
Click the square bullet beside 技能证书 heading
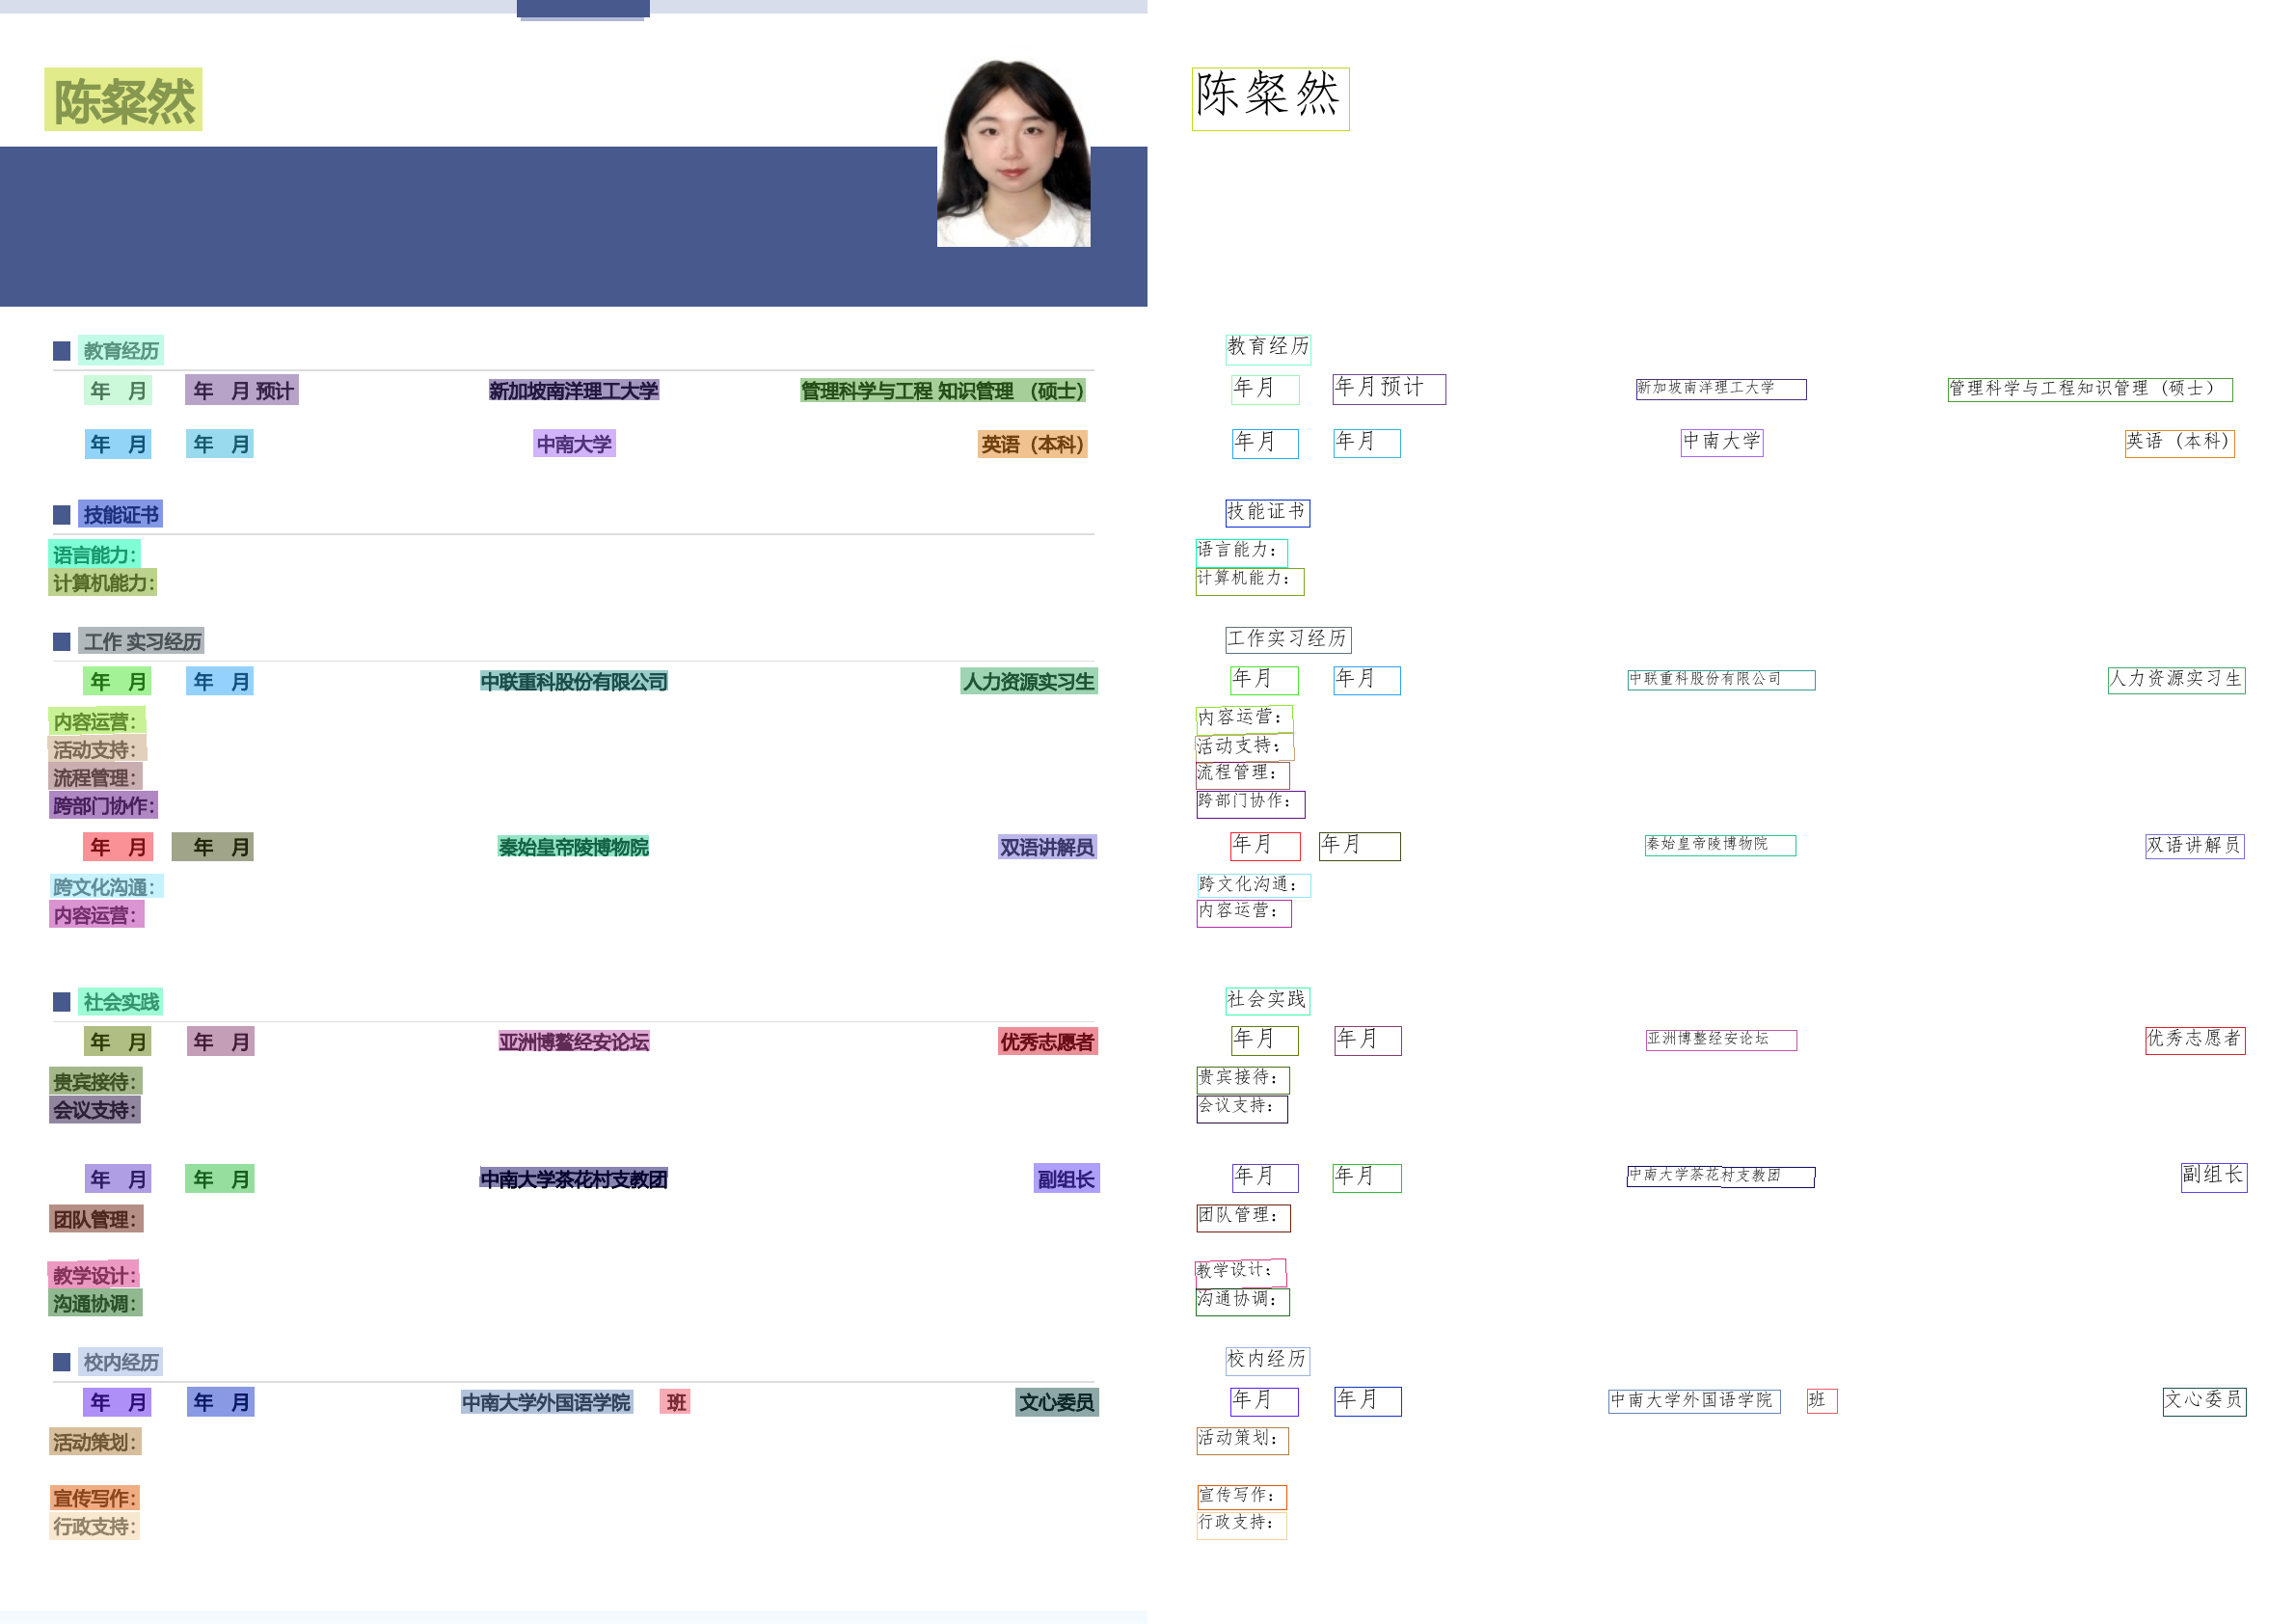62,515
